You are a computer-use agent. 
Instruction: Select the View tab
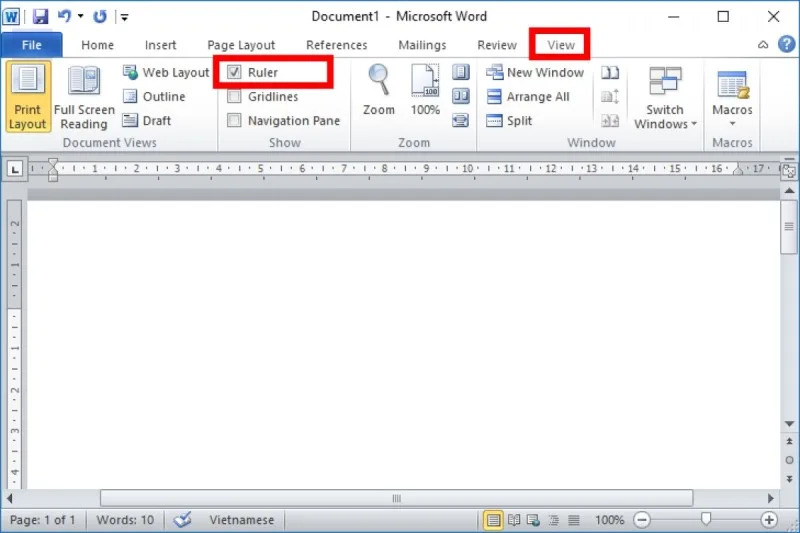coord(561,45)
